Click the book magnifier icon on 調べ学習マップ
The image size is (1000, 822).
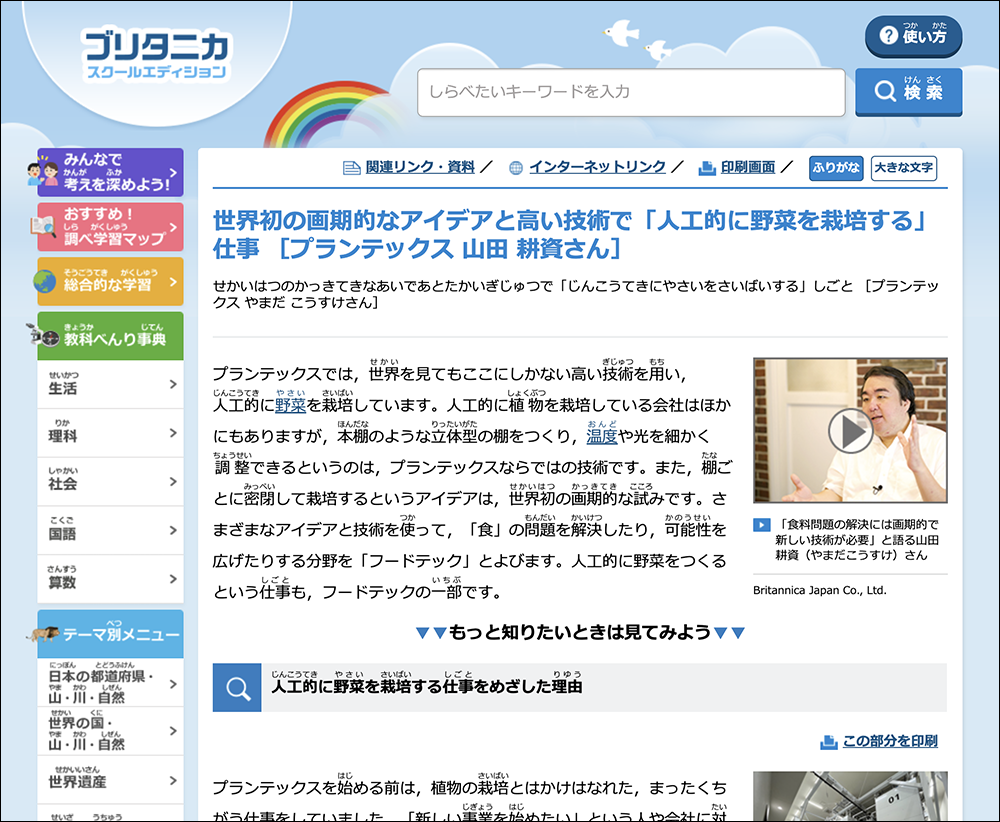(x=43, y=226)
